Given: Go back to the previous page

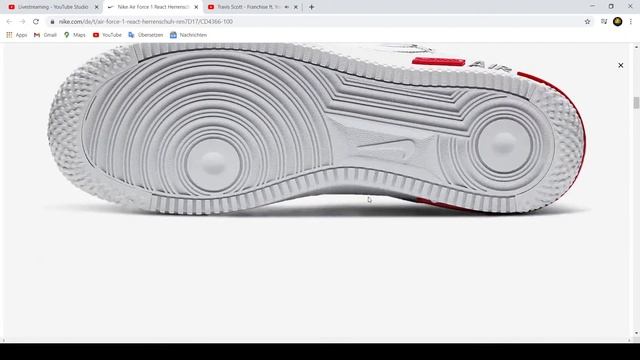Looking at the screenshot, I should [x=9, y=22].
